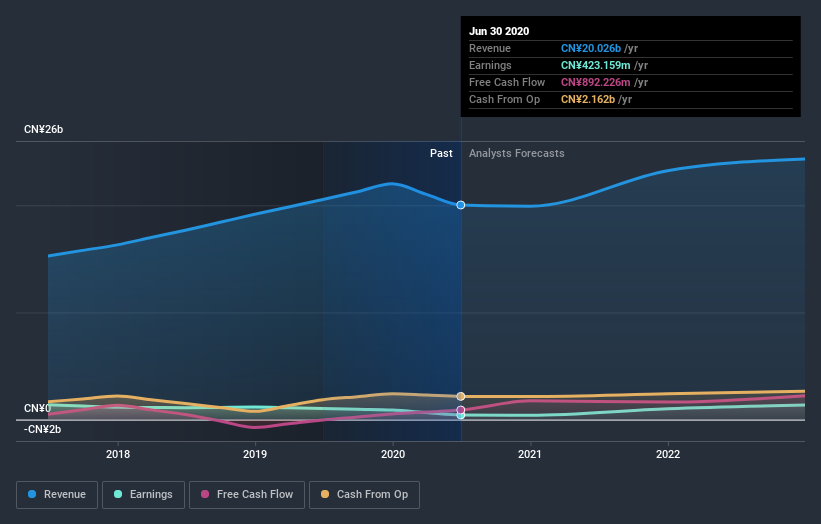Click the Past label on chart
This screenshot has height=524, width=821.
(x=441, y=153)
